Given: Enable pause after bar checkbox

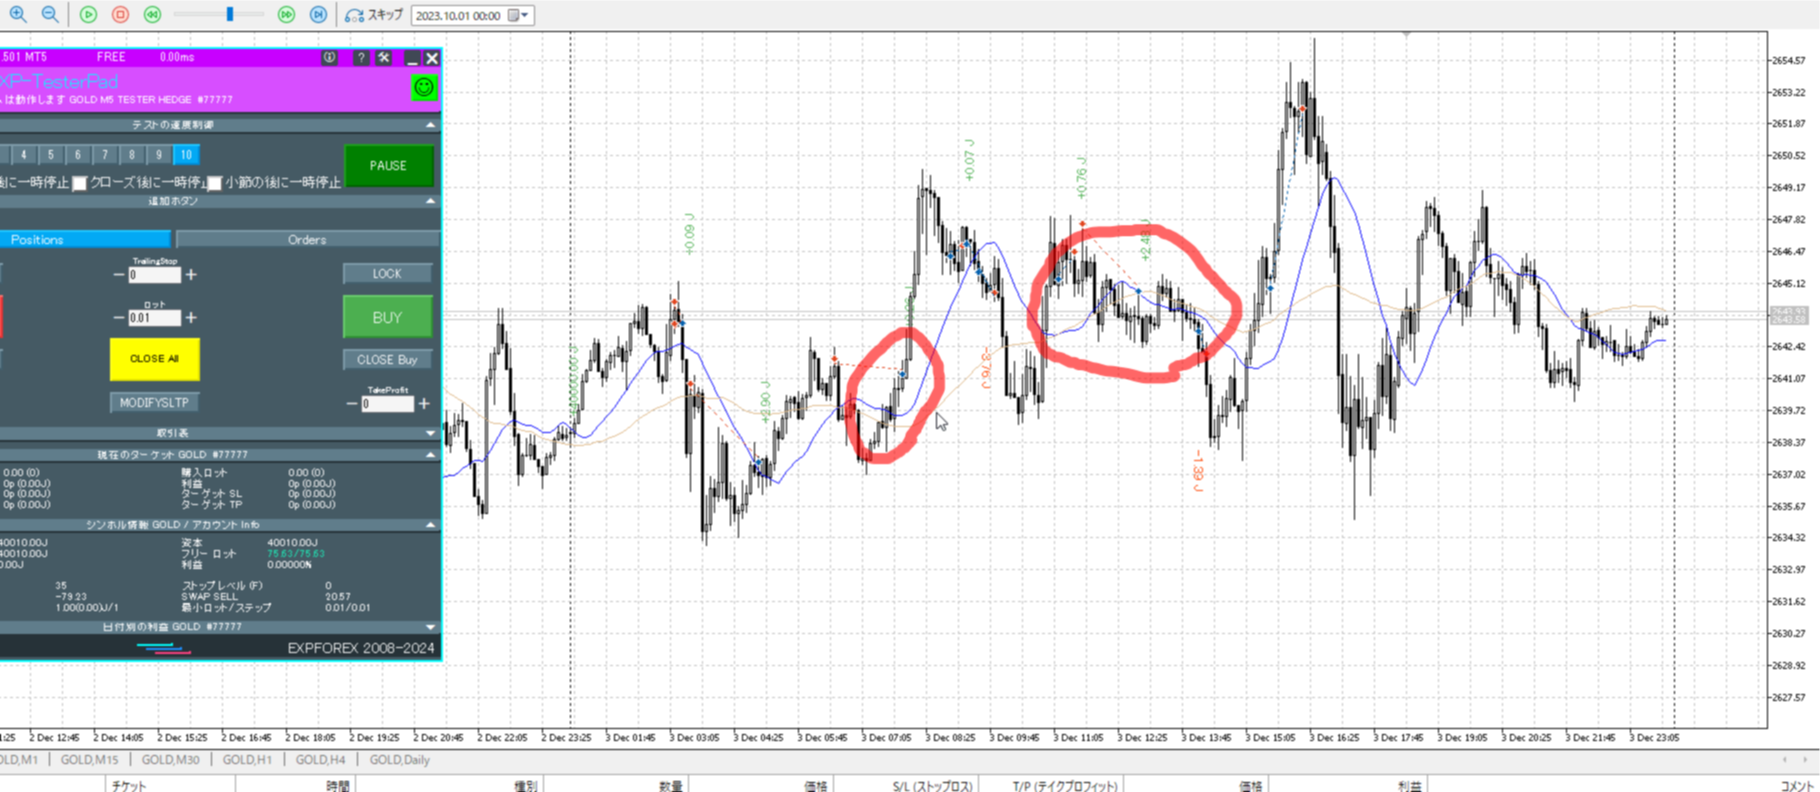Looking at the screenshot, I should click(x=214, y=183).
